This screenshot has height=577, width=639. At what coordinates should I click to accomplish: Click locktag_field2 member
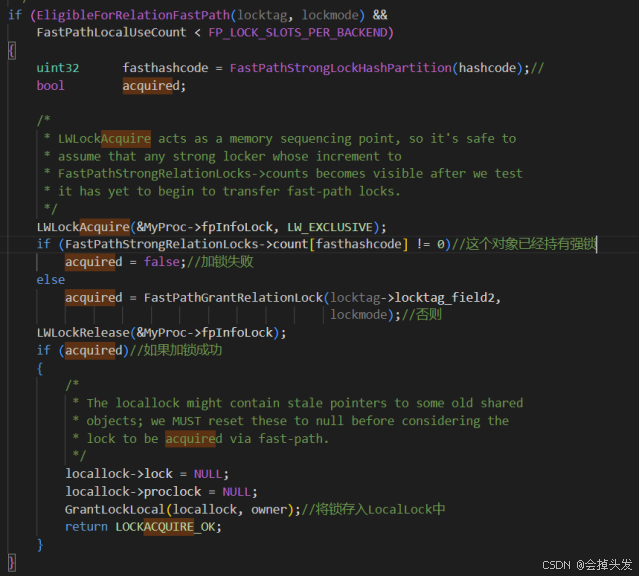(x=445, y=297)
